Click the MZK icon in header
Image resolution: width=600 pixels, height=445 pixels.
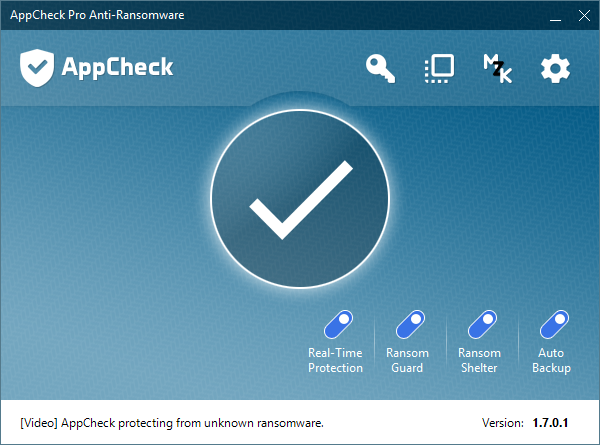(497, 69)
